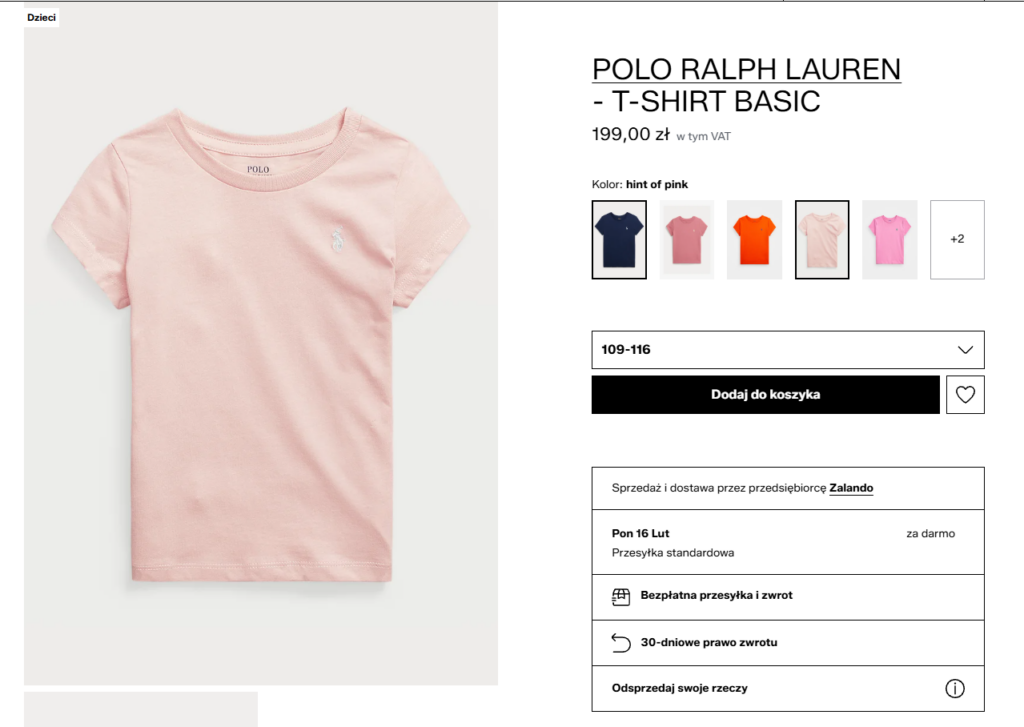Select the rose pink t-shirt variant
This screenshot has height=727, width=1024.
point(686,238)
